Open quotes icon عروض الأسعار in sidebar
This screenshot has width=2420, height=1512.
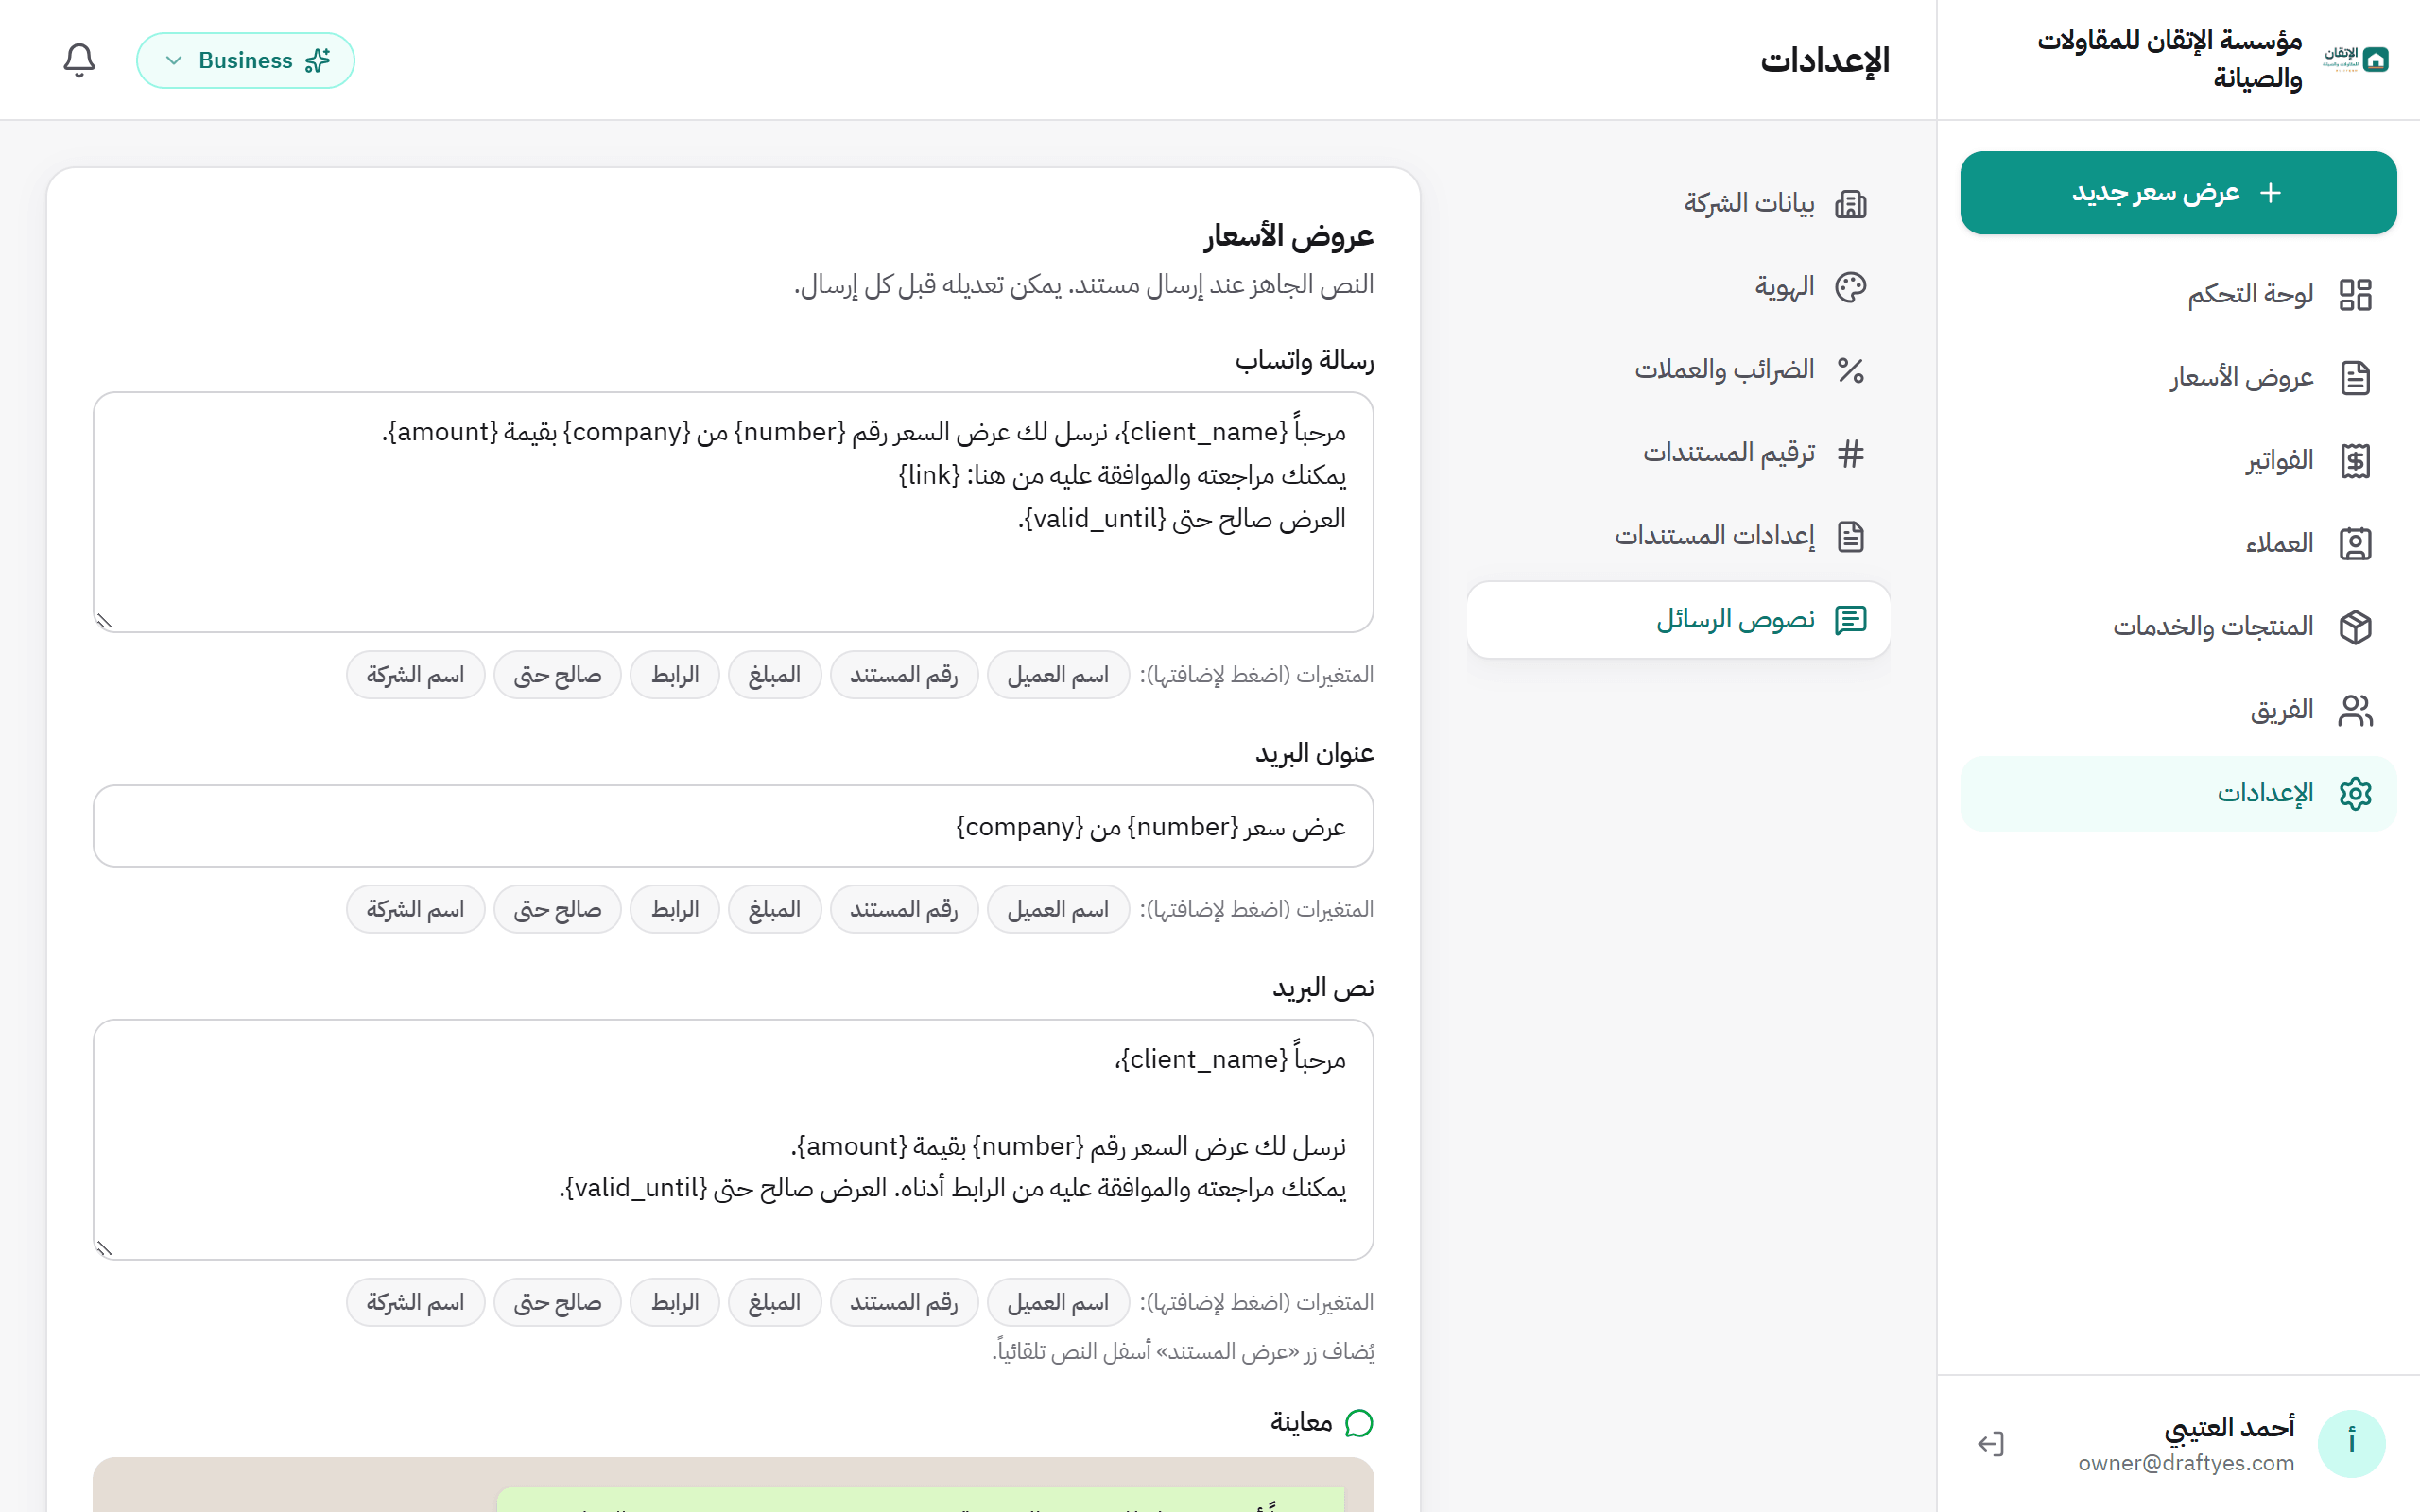click(x=2355, y=377)
